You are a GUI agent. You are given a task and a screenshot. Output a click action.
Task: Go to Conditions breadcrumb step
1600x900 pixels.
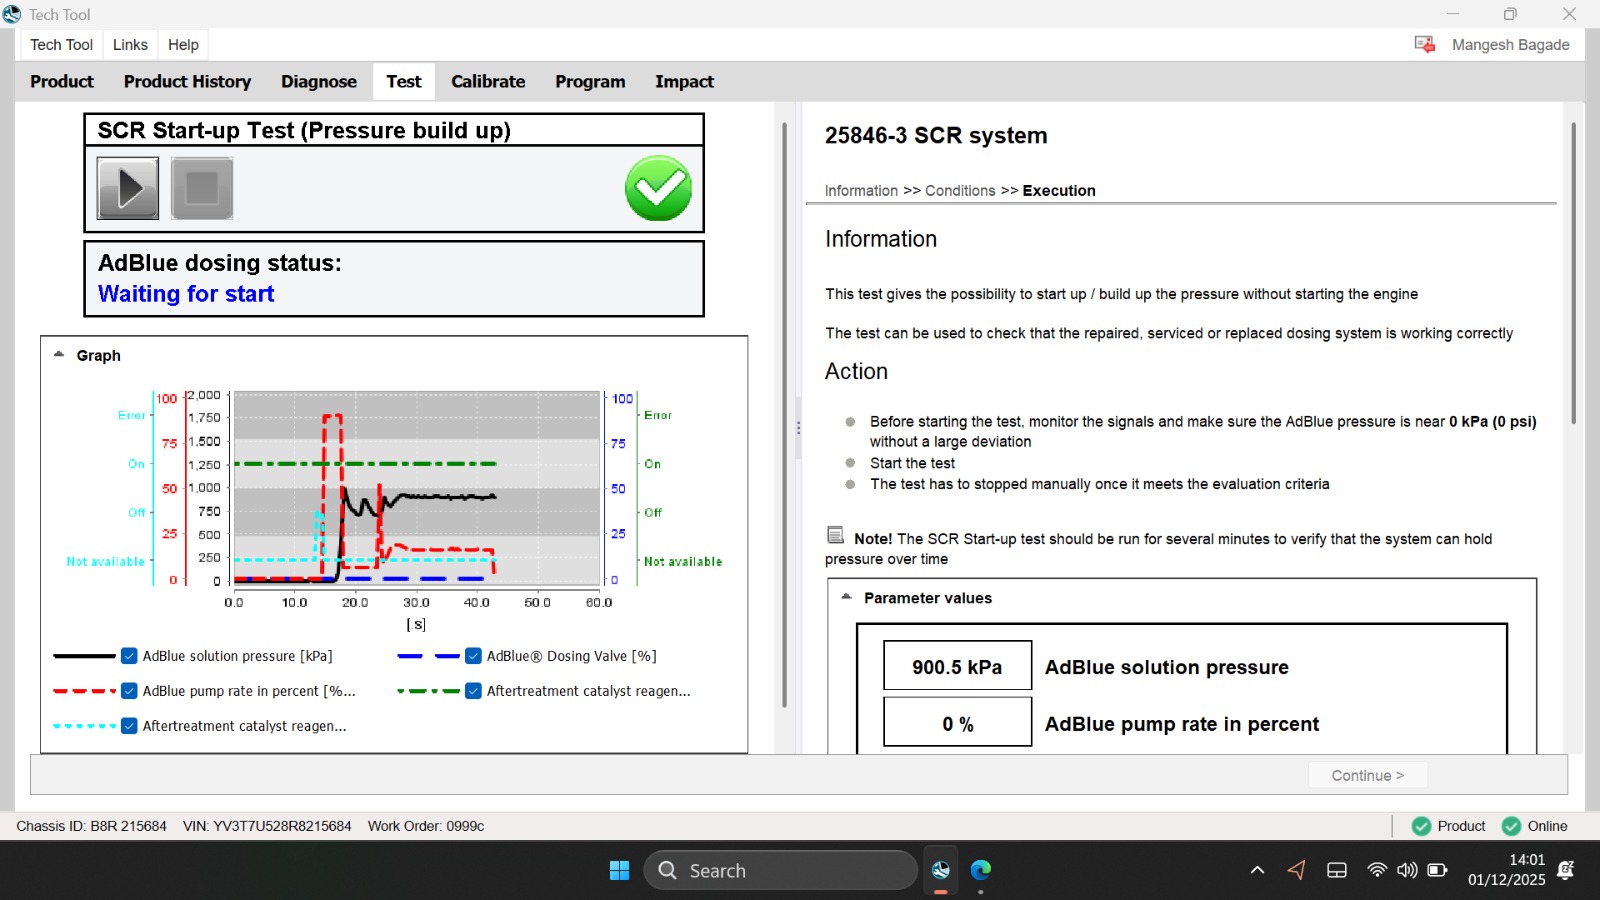pos(960,190)
